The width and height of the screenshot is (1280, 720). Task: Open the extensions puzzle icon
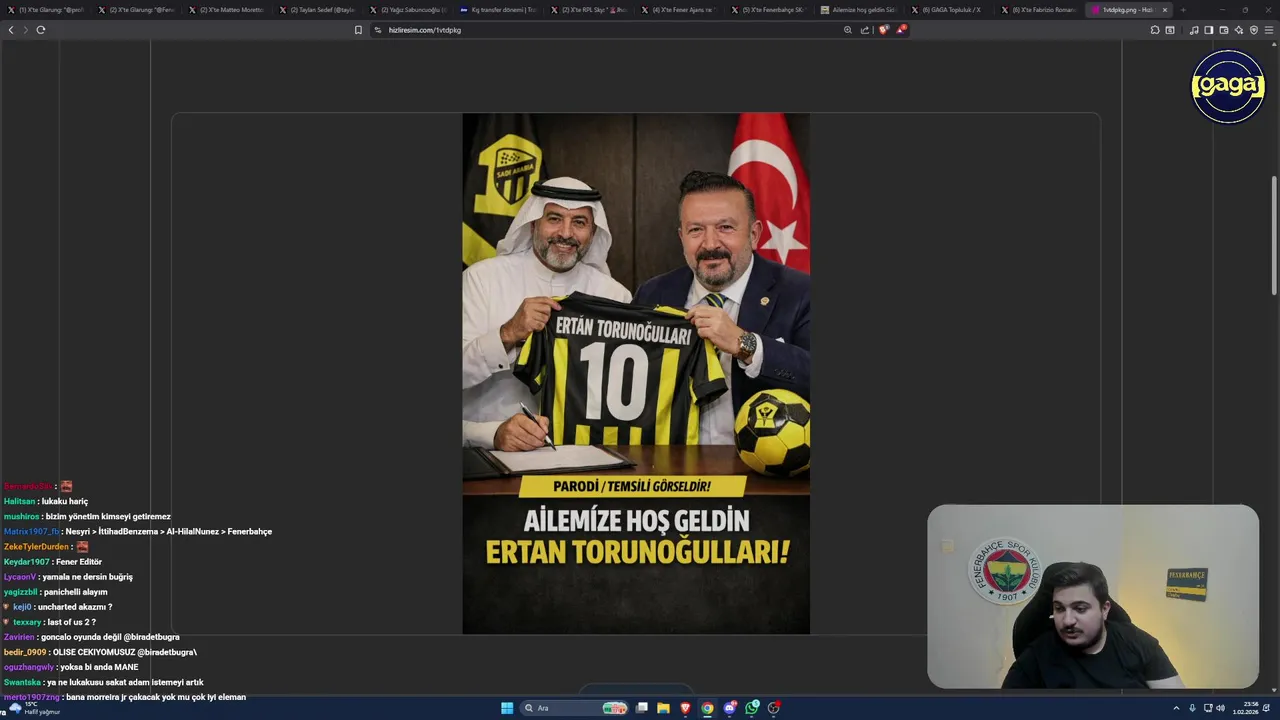point(1155,30)
